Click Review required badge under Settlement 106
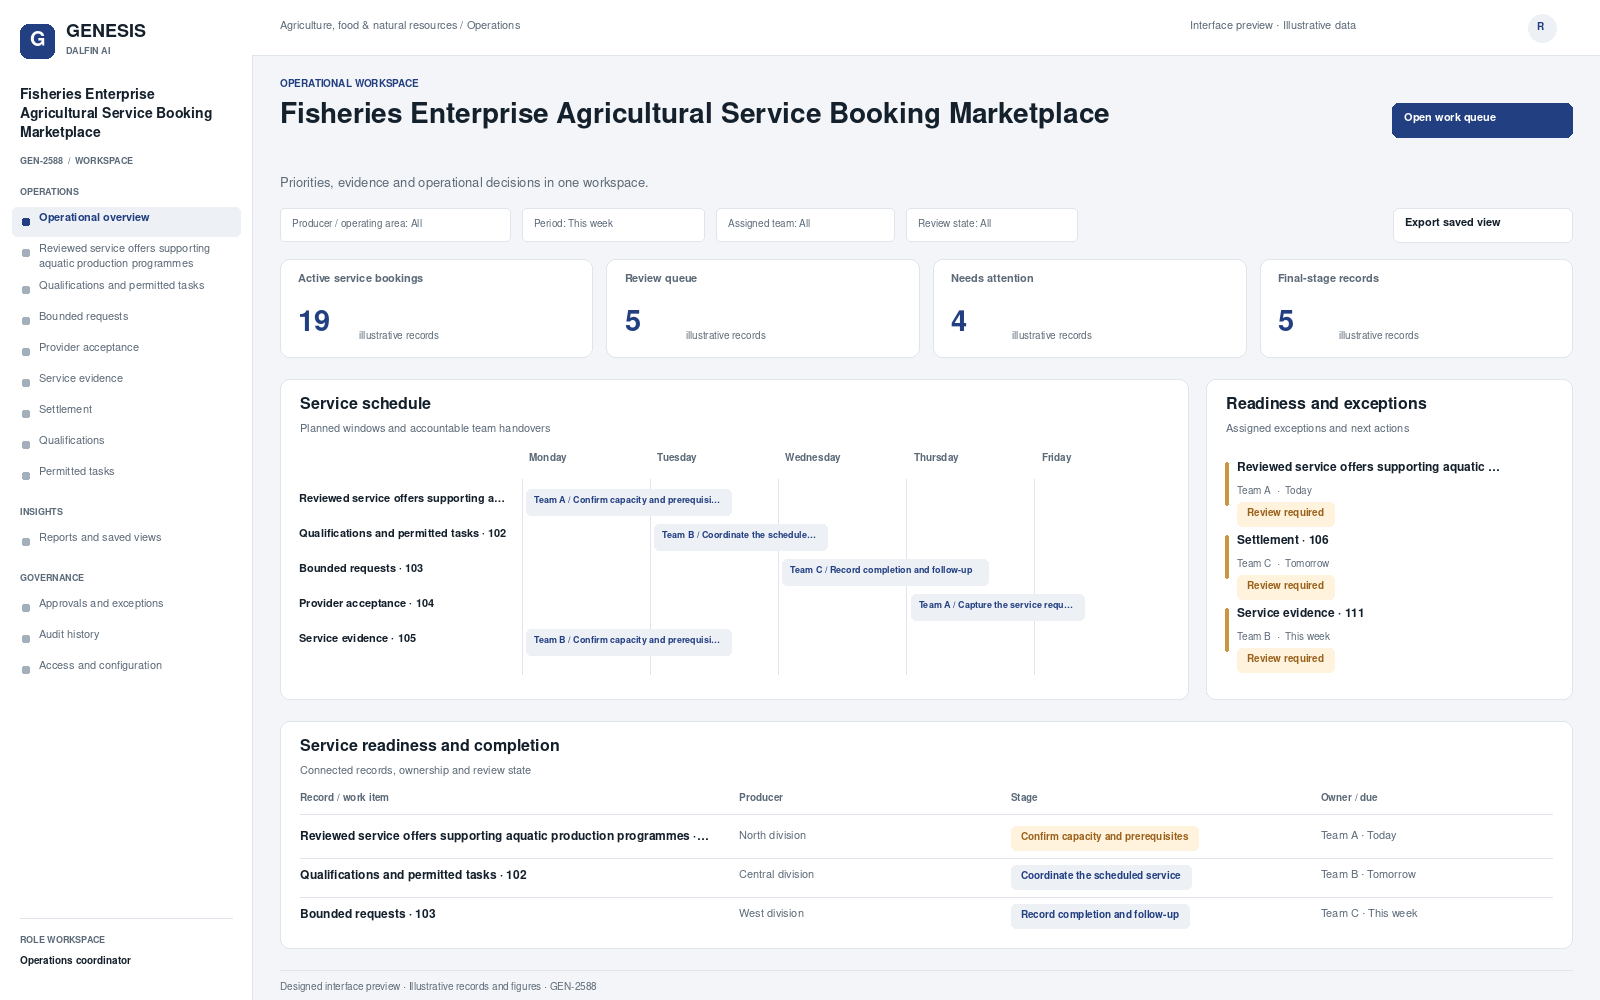Image resolution: width=1600 pixels, height=1000 pixels. point(1285,586)
